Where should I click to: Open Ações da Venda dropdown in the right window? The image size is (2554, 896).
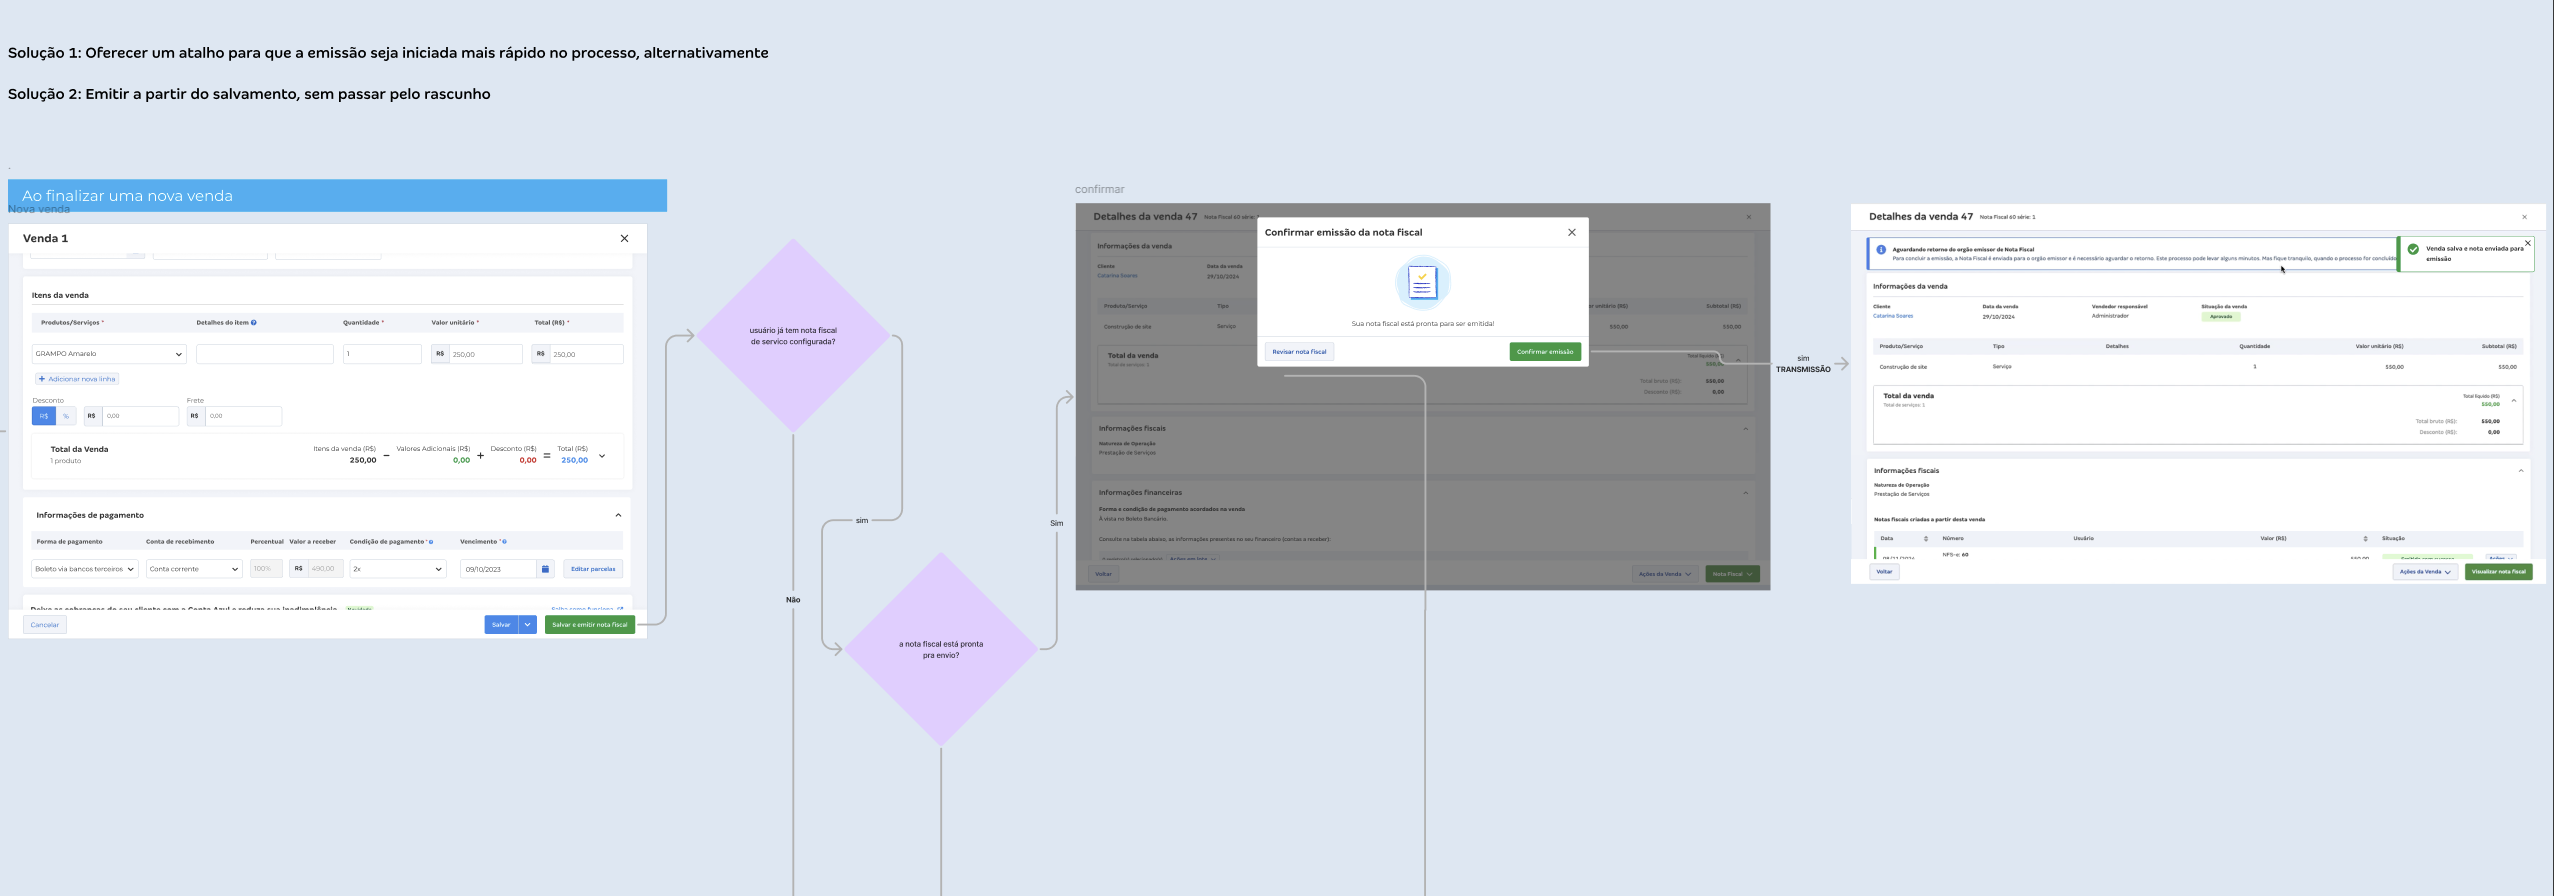click(x=2425, y=572)
